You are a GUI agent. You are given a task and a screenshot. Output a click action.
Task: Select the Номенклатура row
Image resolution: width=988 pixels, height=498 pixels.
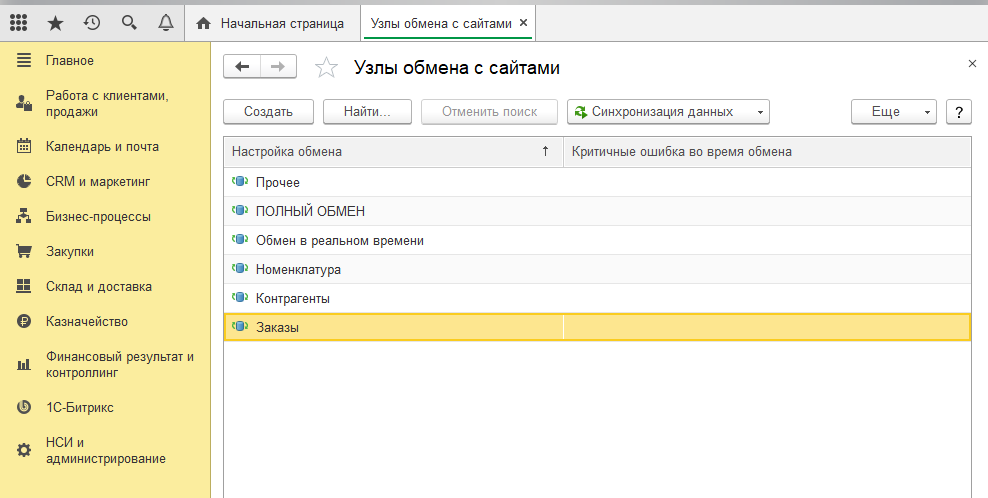tap(597, 269)
